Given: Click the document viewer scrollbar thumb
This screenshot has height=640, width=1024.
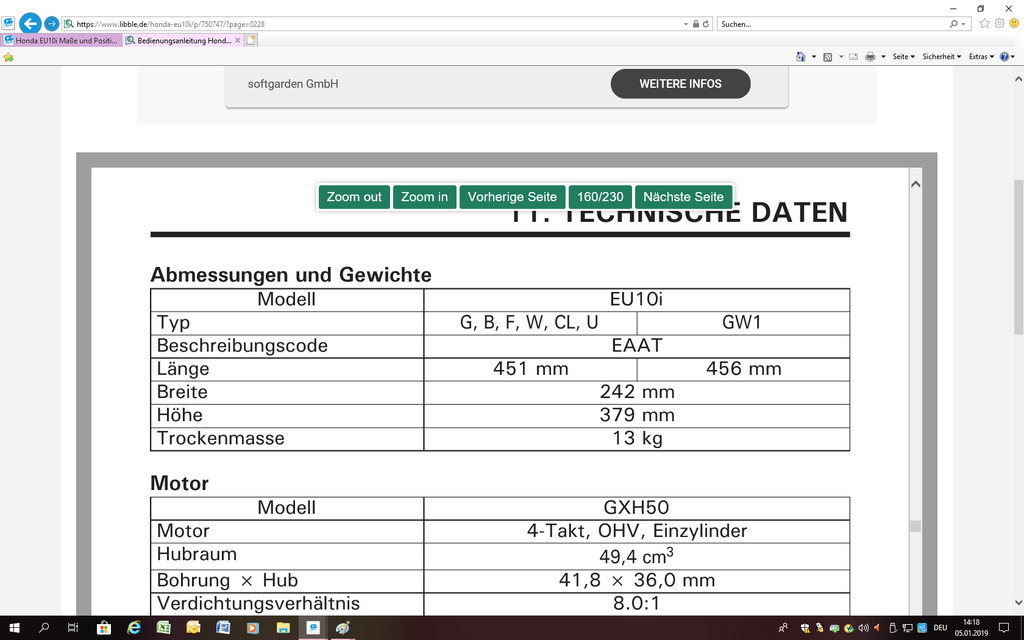Looking at the screenshot, I should (x=916, y=526).
